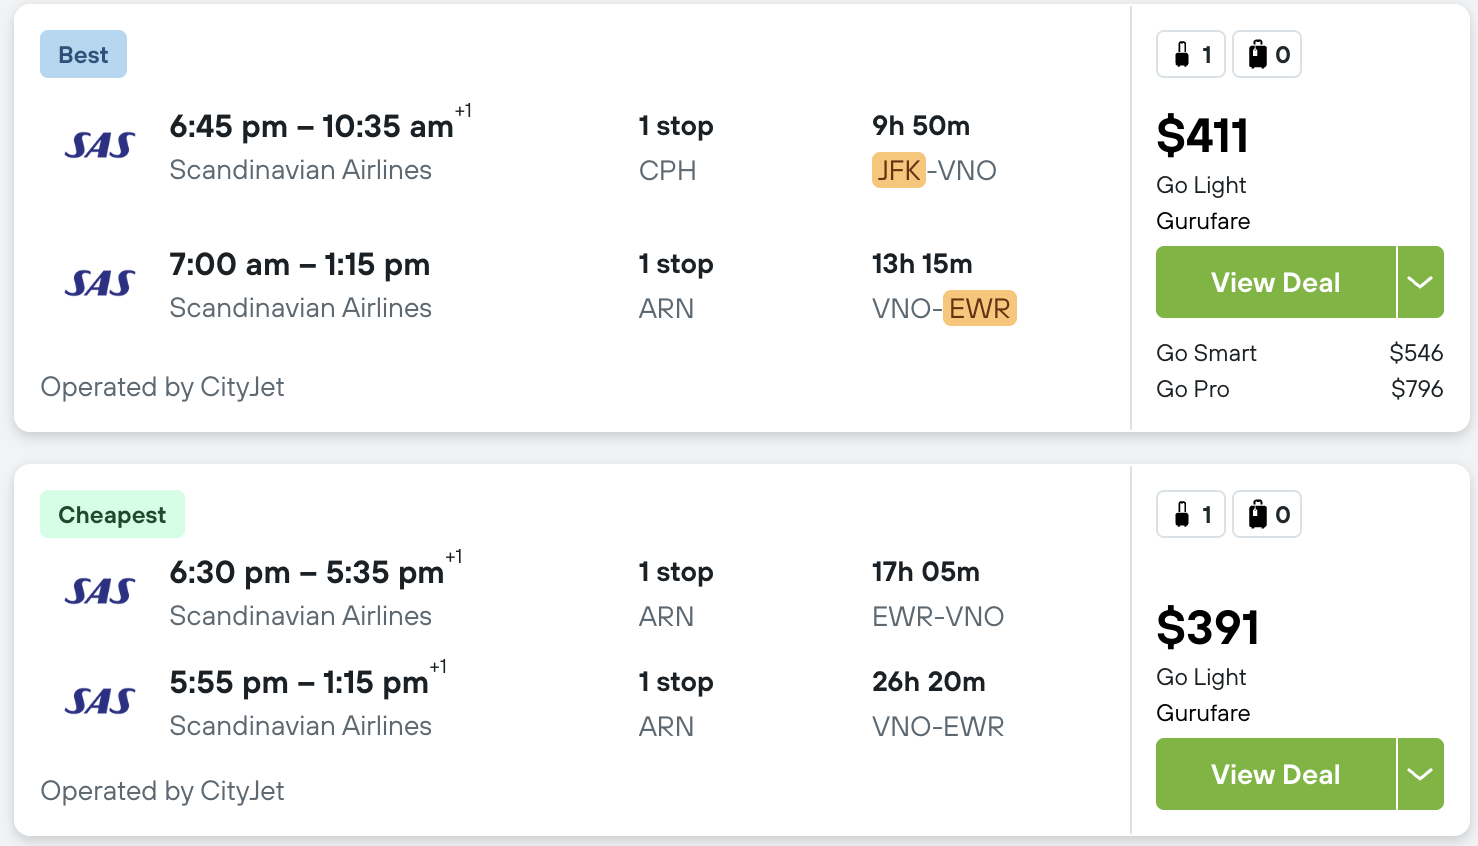Image resolution: width=1478 pixels, height=846 pixels.
Task: Click the 6:45 pm – 10:35 am flight times
Action: tap(311, 127)
